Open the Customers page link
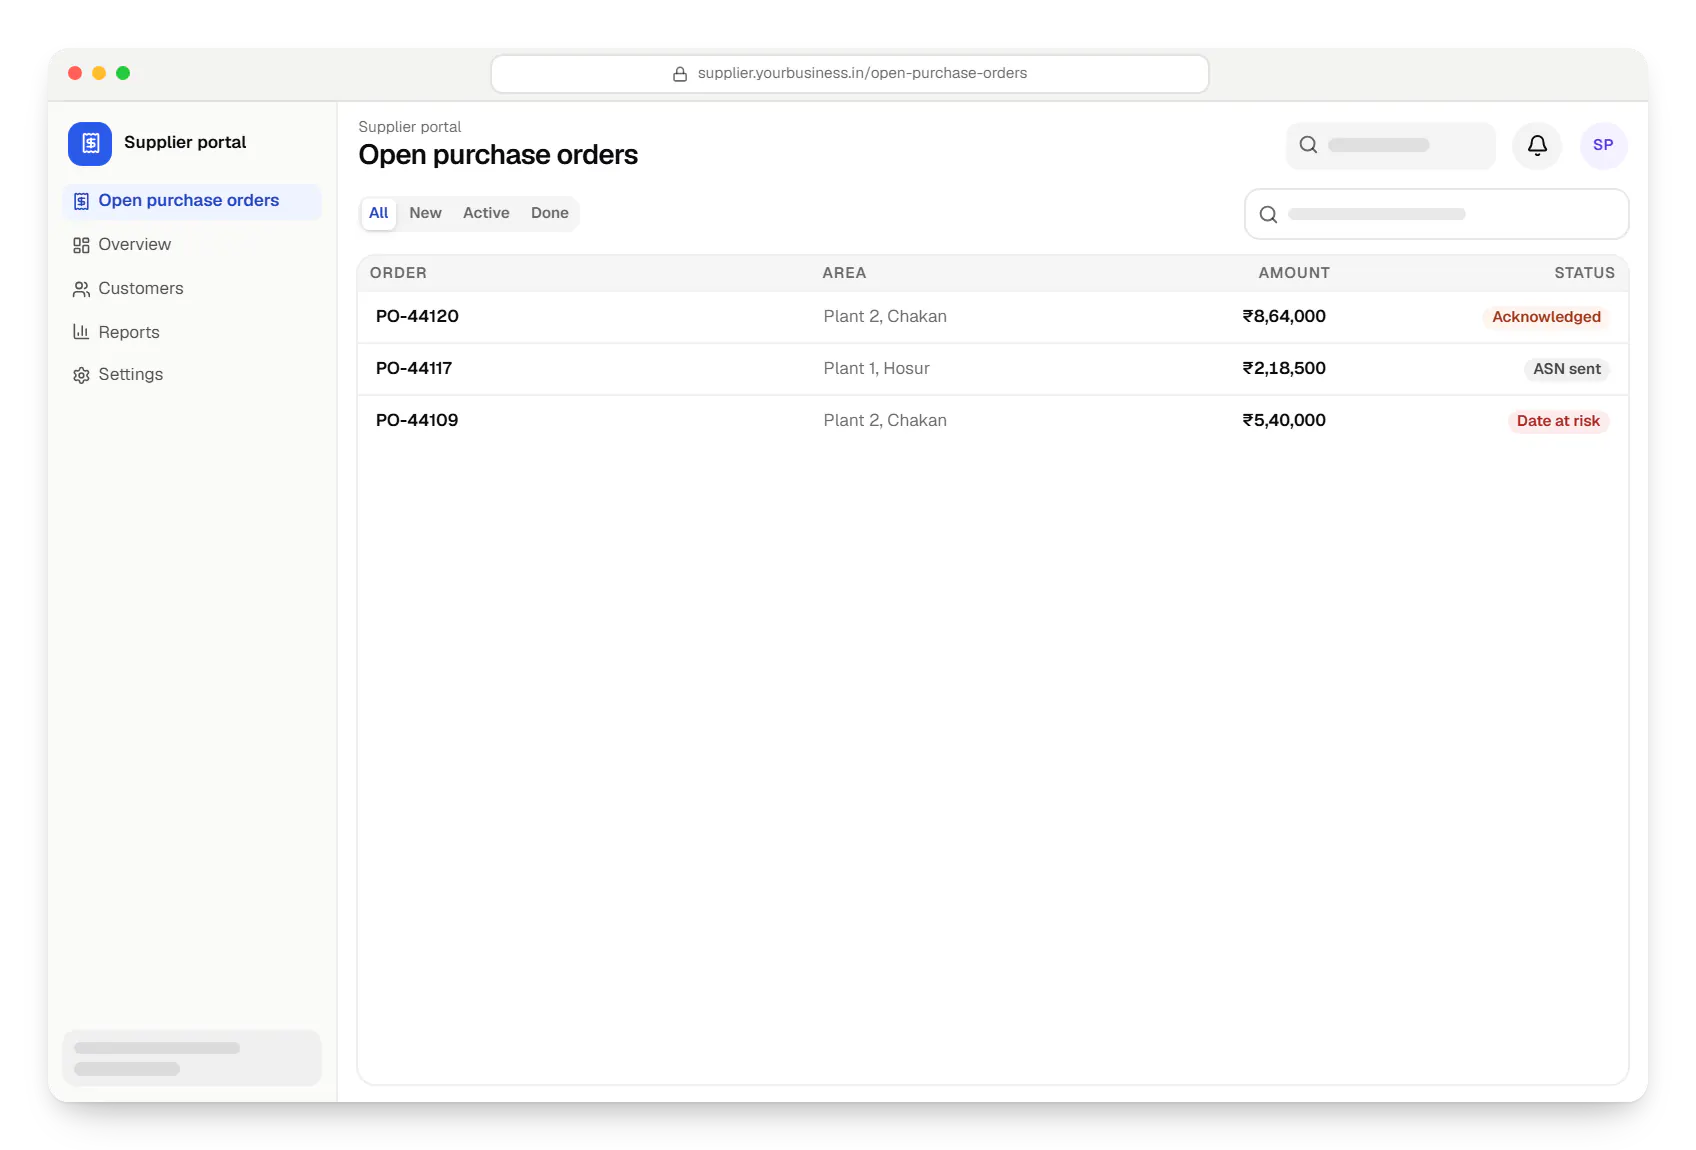 [x=192, y=289]
